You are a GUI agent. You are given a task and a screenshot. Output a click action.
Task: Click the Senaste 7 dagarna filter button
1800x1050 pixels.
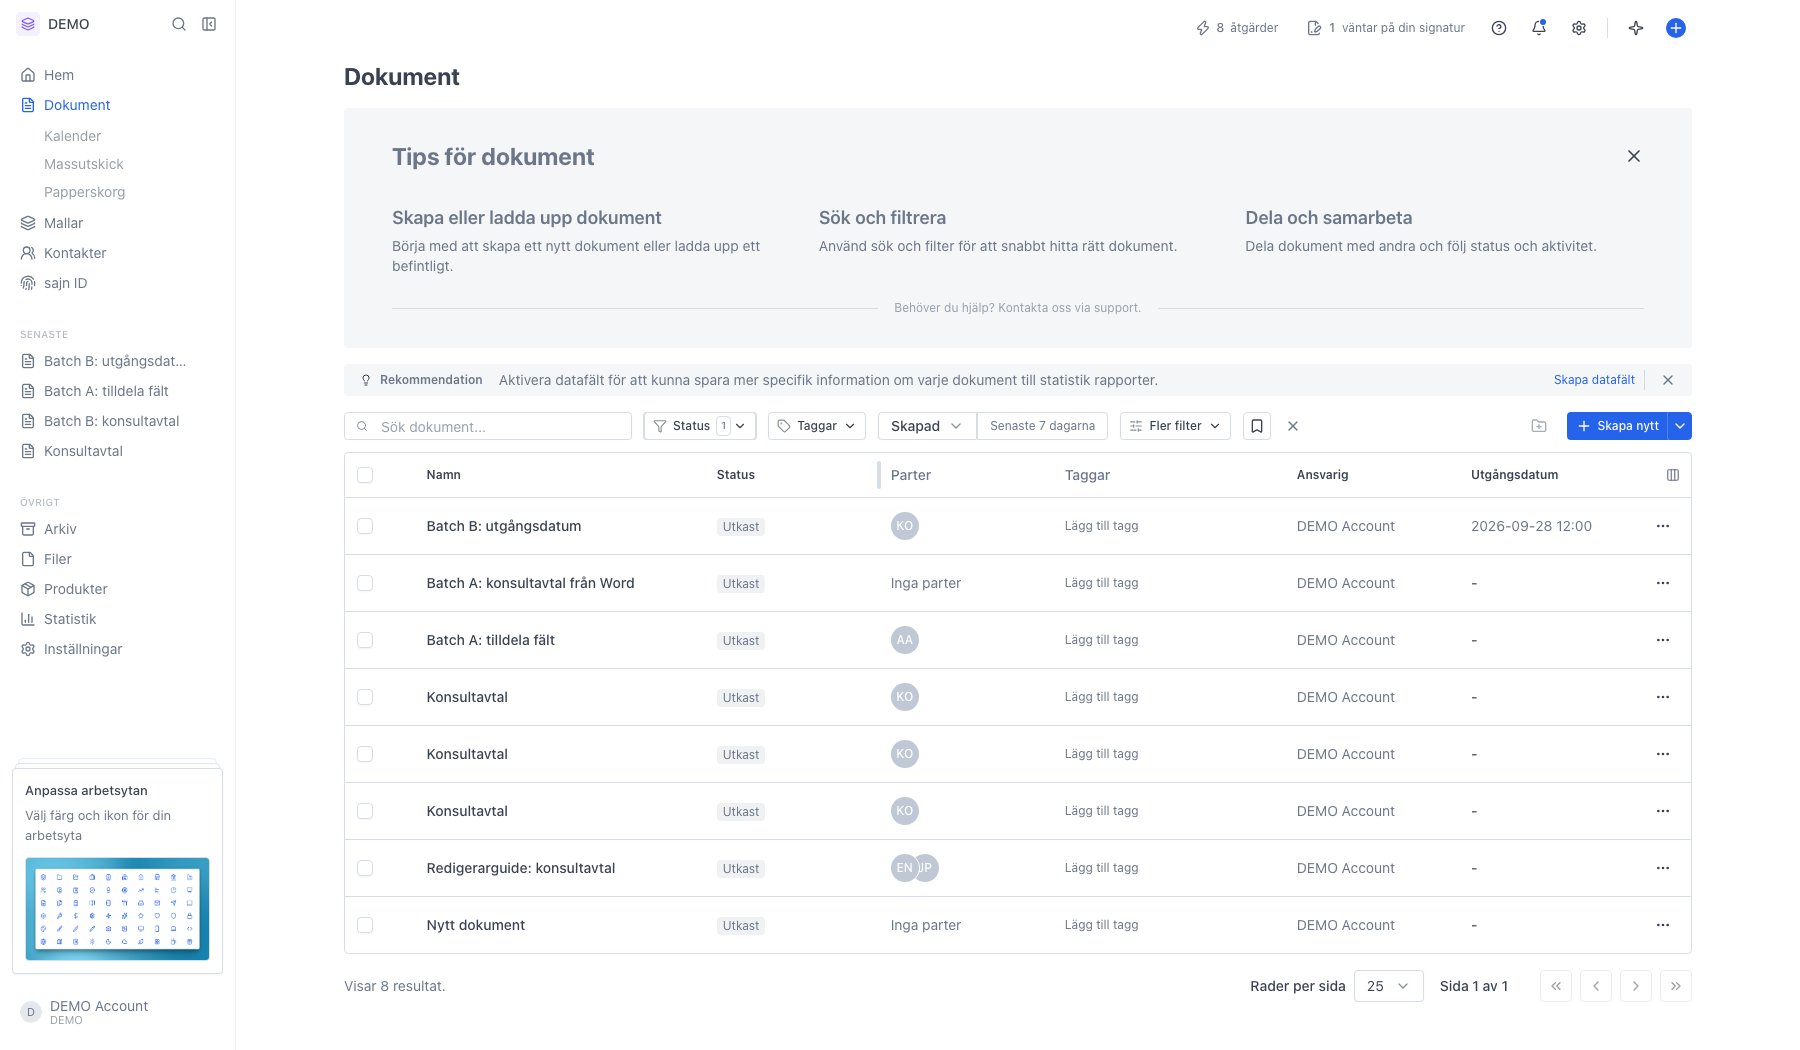[x=1042, y=426]
